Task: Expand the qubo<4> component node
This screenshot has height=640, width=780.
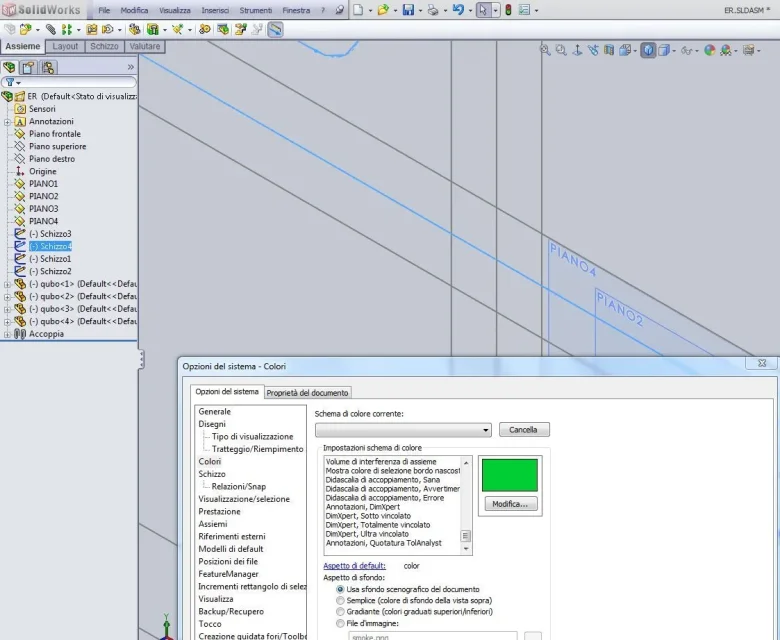Action: tap(7, 322)
